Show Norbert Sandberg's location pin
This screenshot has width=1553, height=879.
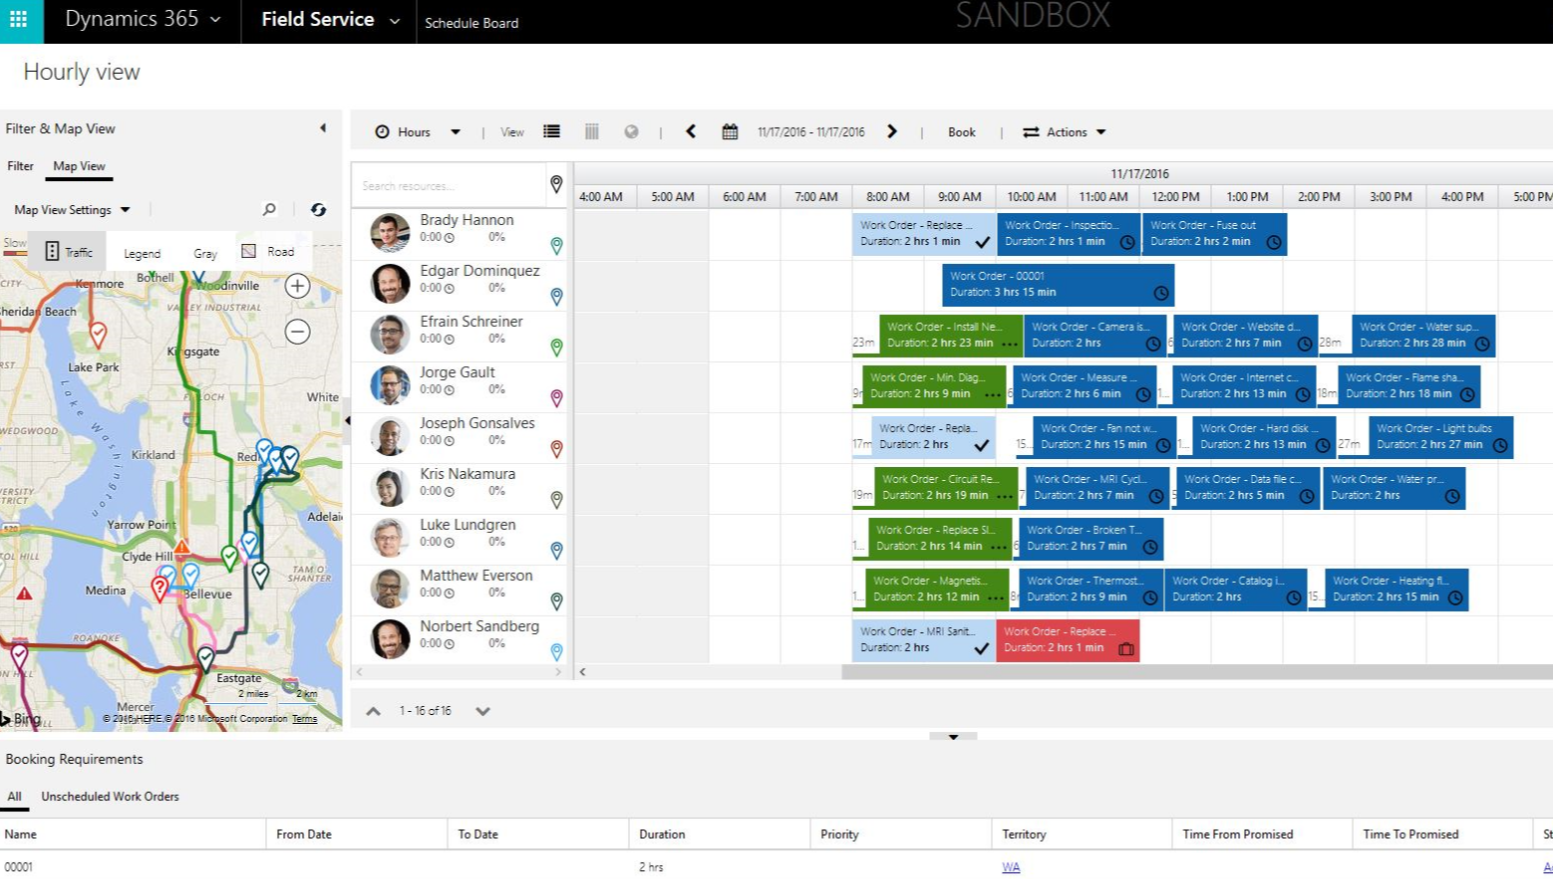pos(556,652)
